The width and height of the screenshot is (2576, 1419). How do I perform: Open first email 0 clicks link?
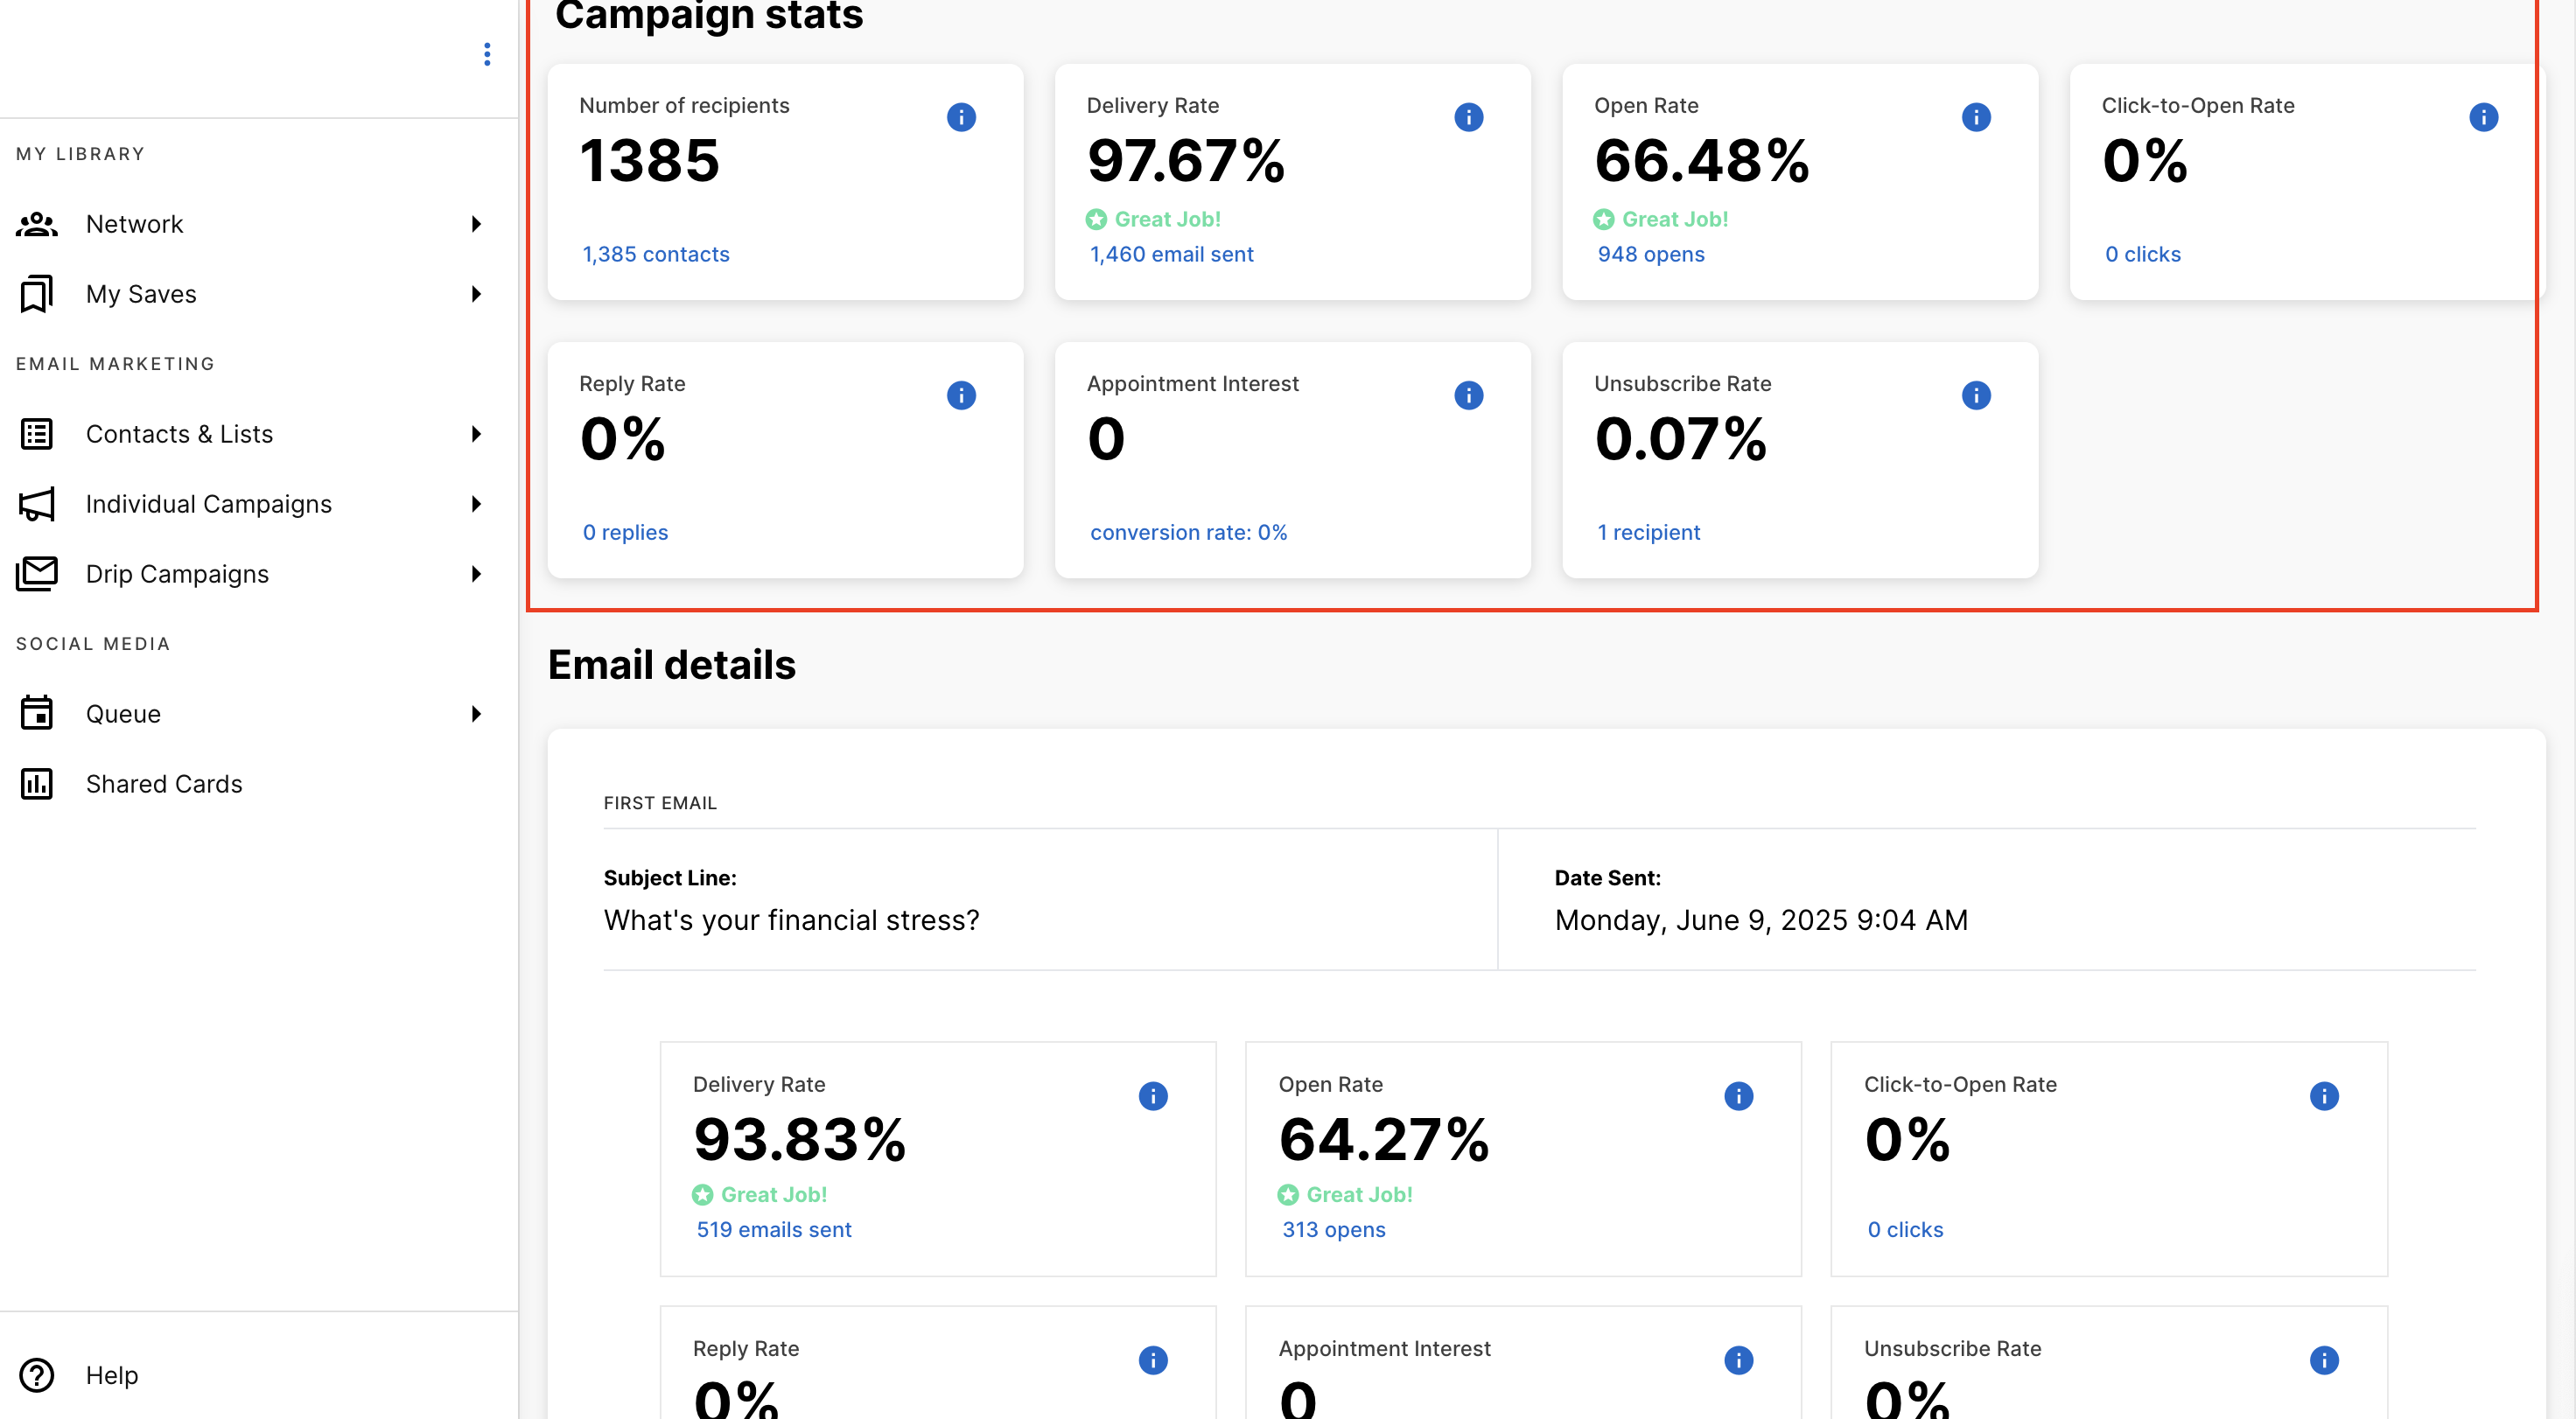(x=1905, y=1229)
